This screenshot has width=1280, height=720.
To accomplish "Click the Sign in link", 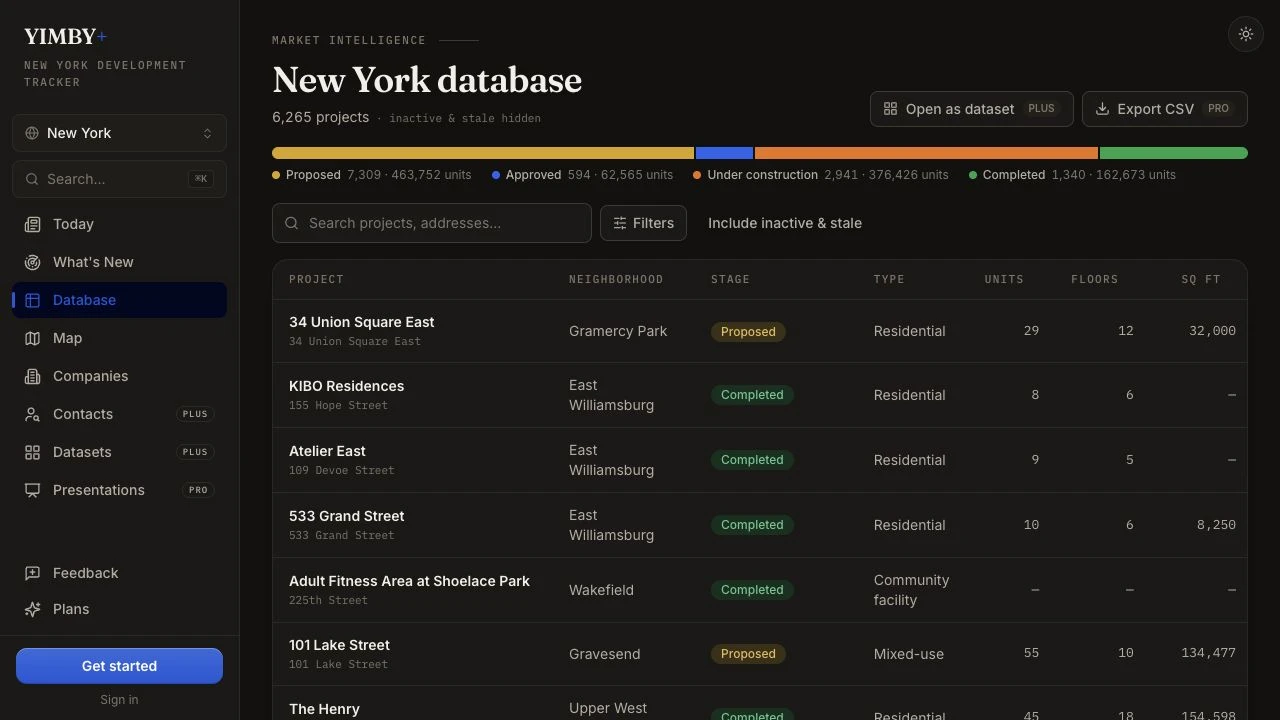I will click(119, 700).
